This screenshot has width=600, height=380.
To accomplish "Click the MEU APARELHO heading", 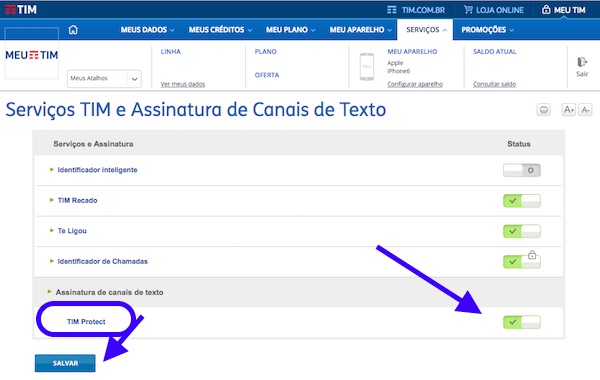I will coord(412,52).
